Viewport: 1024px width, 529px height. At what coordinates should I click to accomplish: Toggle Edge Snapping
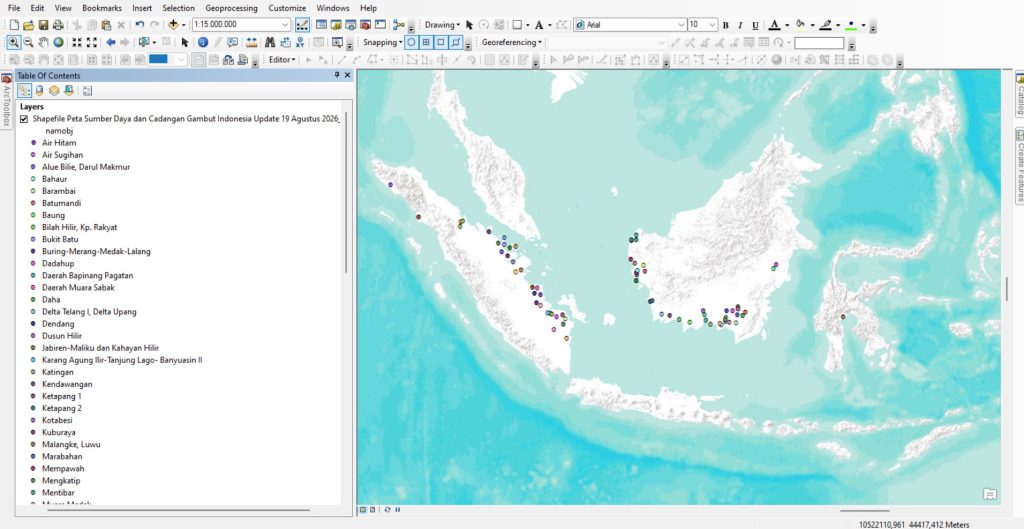(456, 42)
